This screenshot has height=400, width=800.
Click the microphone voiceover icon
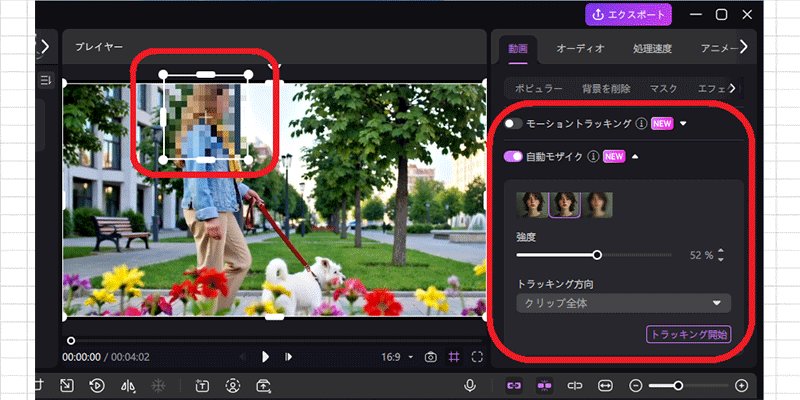point(470,386)
